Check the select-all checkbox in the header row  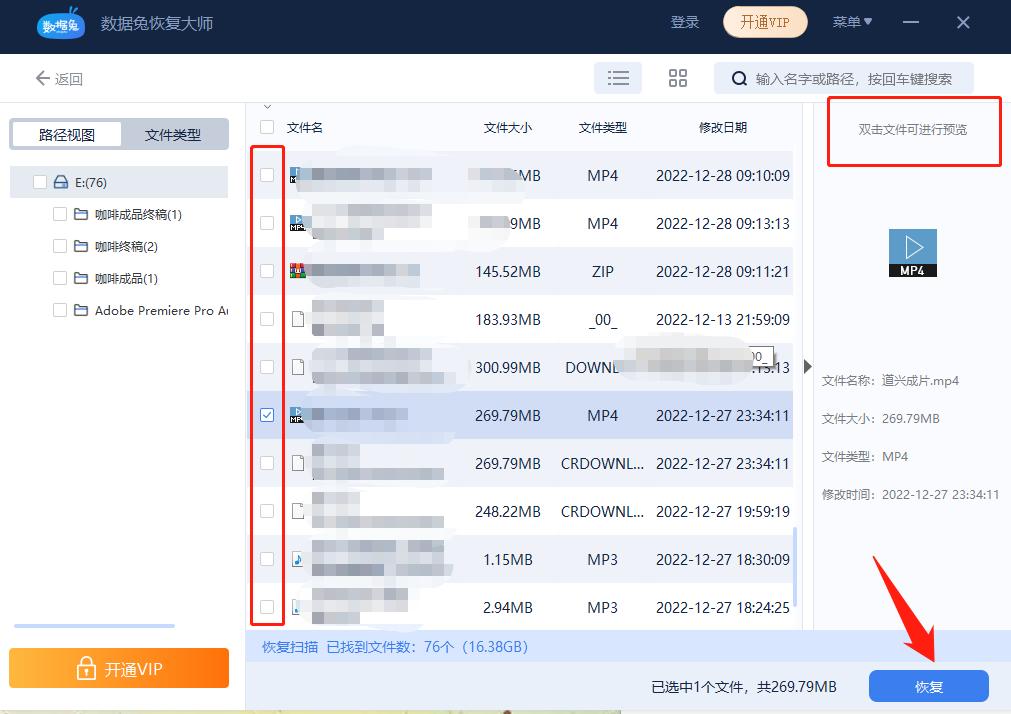tap(266, 127)
